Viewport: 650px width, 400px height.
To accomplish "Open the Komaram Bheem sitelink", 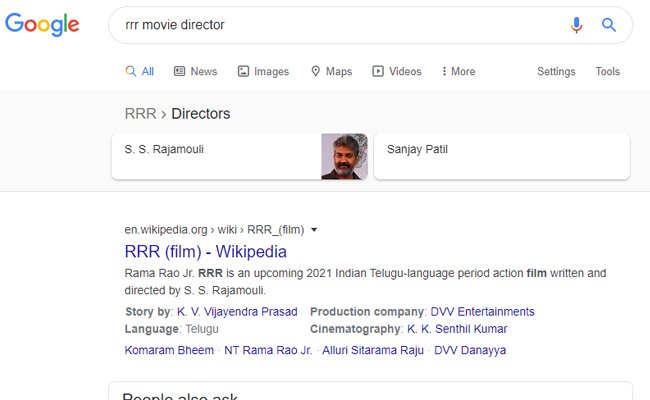I will [x=169, y=350].
